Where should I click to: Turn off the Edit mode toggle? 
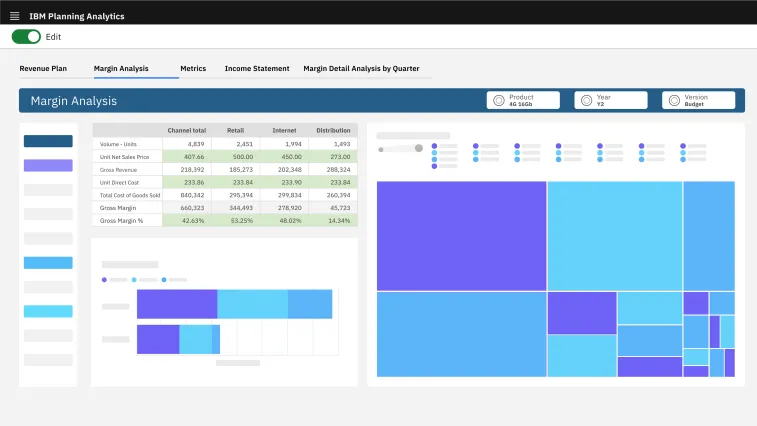[27, 36]
